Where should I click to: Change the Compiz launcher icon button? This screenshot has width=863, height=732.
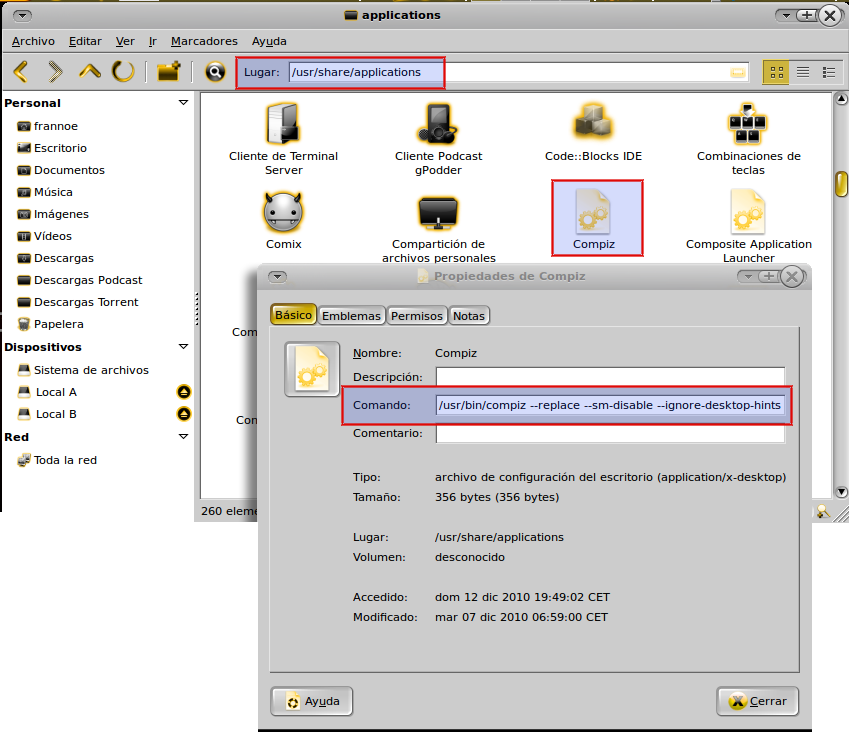click(312, 369)
